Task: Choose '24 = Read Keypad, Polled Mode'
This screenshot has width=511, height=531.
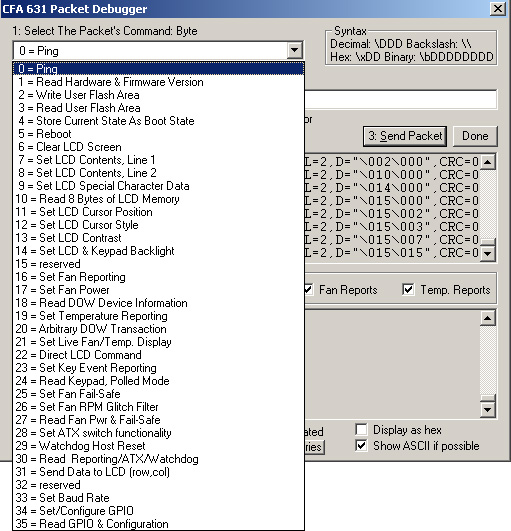Action: point(158,381)
